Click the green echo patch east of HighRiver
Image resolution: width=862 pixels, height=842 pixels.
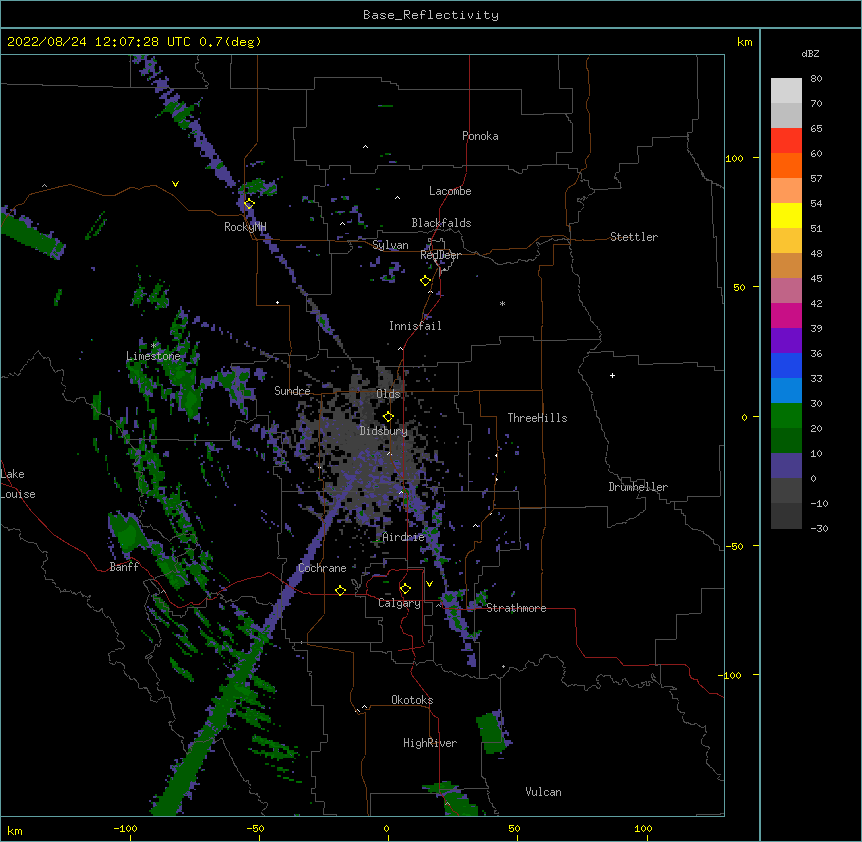(x=492, y=733)
